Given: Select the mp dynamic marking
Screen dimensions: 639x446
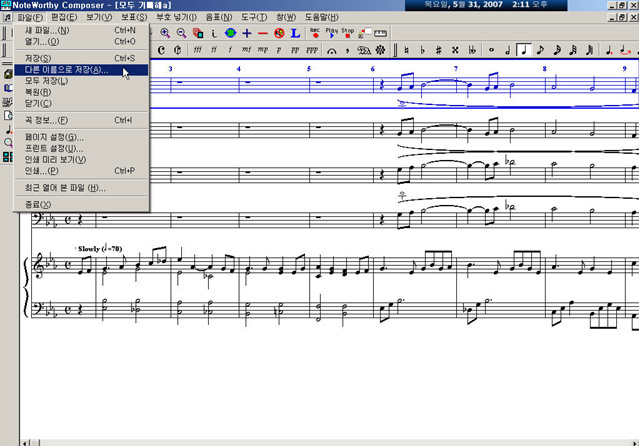Looking at the screenshot, I should pyautogui.click(x=263, y=50).
